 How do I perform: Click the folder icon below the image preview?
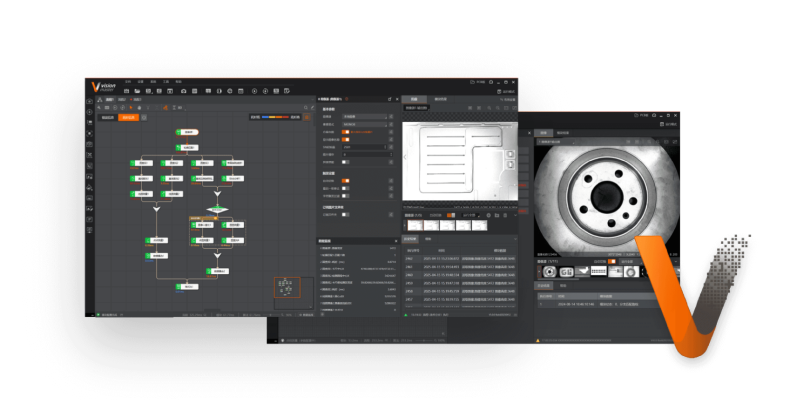coord(496,215)
